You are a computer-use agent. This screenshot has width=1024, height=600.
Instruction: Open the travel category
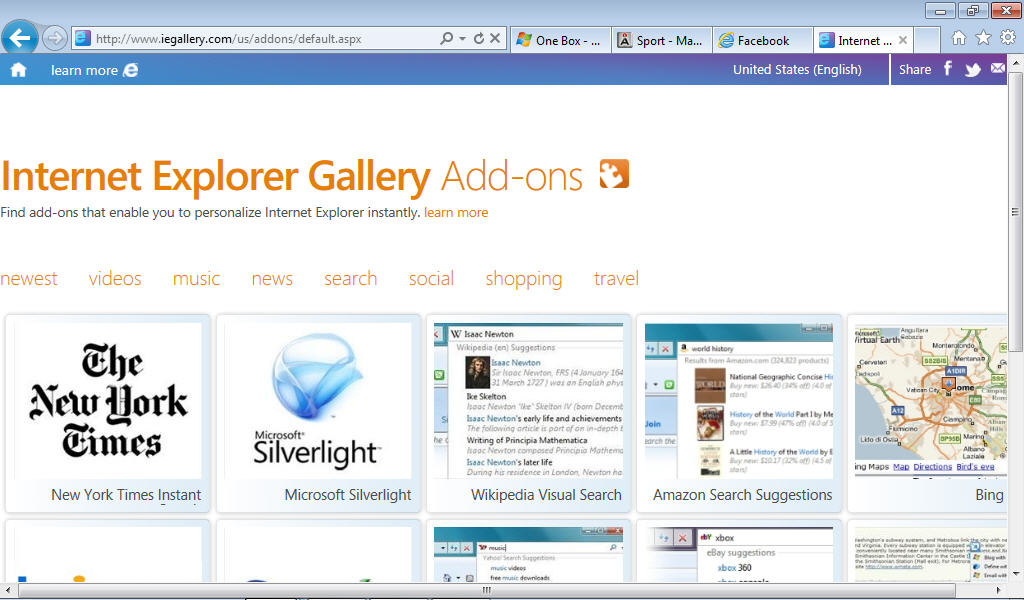[616, 279]
